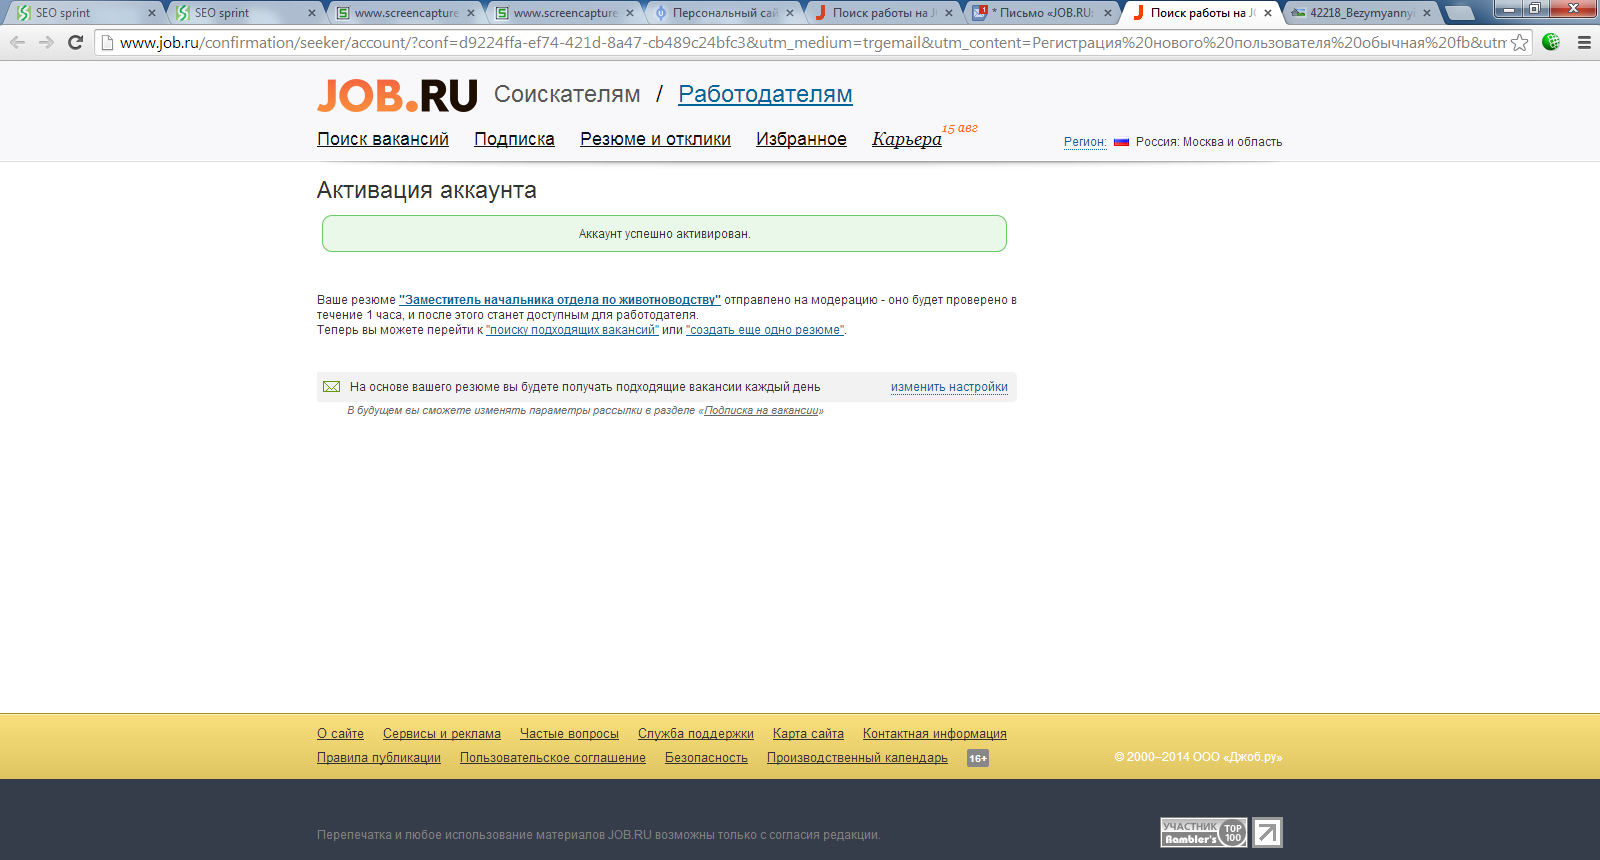
Task: Open Карта сайта footer link
Action: (808, 734)
